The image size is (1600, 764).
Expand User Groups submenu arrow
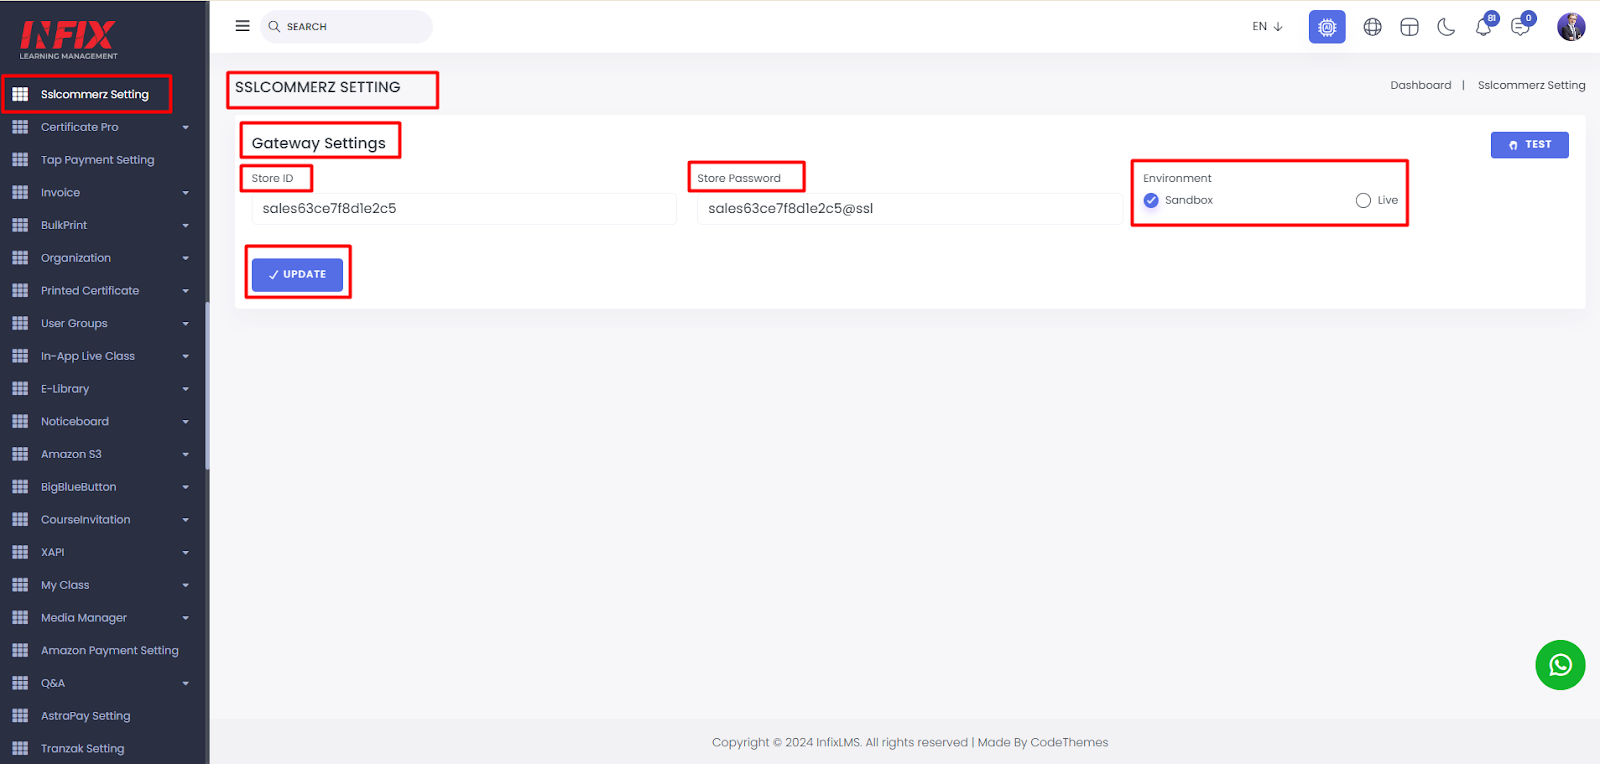[185, 324]
